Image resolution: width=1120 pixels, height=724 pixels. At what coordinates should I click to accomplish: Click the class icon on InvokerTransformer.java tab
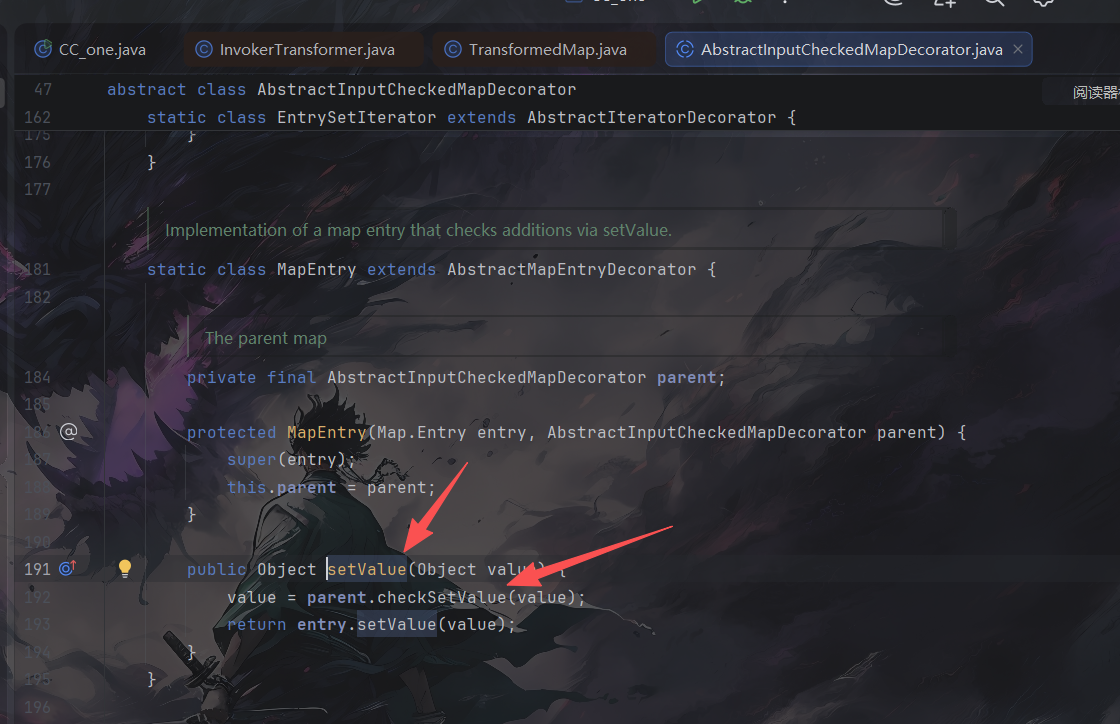[204, 49]
